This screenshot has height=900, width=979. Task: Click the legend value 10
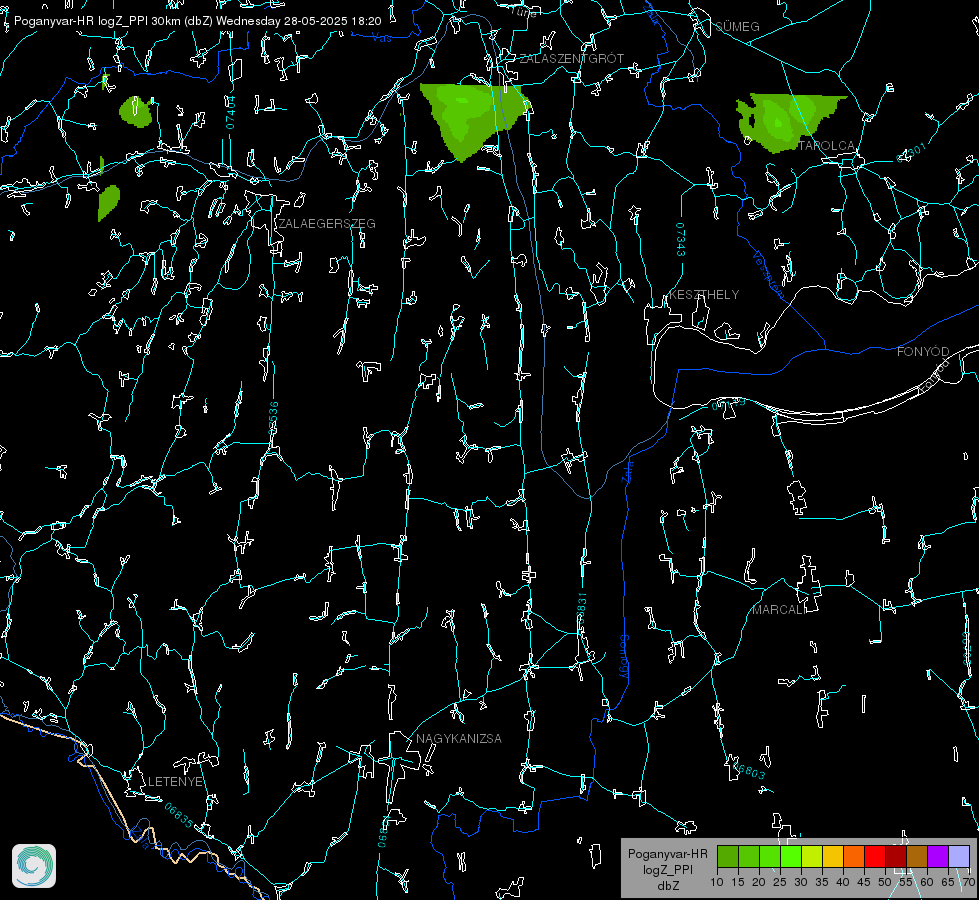[x=717, y=883]
